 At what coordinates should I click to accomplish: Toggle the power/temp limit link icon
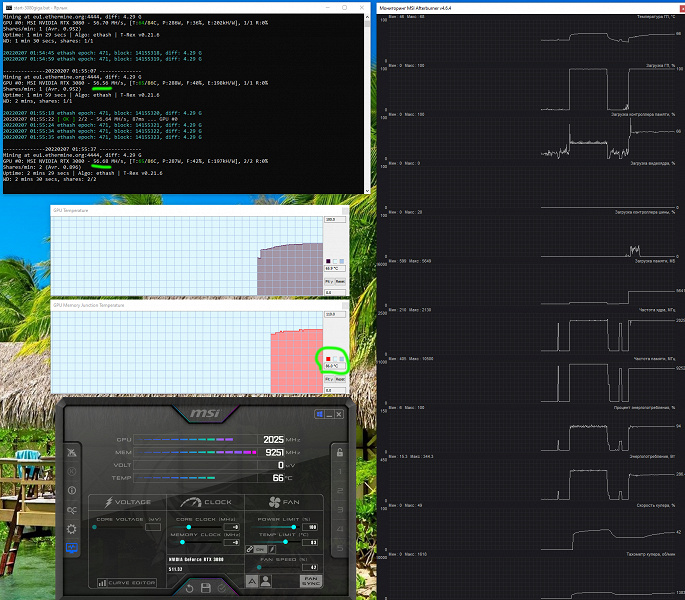point(249,549)
